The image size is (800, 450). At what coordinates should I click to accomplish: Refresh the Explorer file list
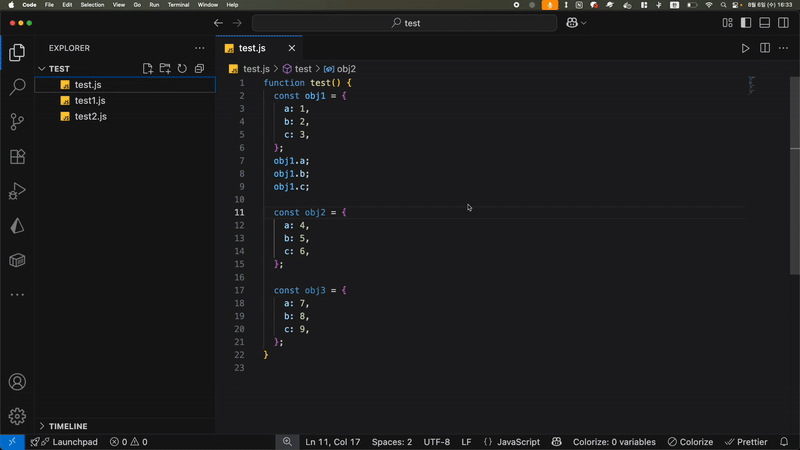[x=182, y=69]
